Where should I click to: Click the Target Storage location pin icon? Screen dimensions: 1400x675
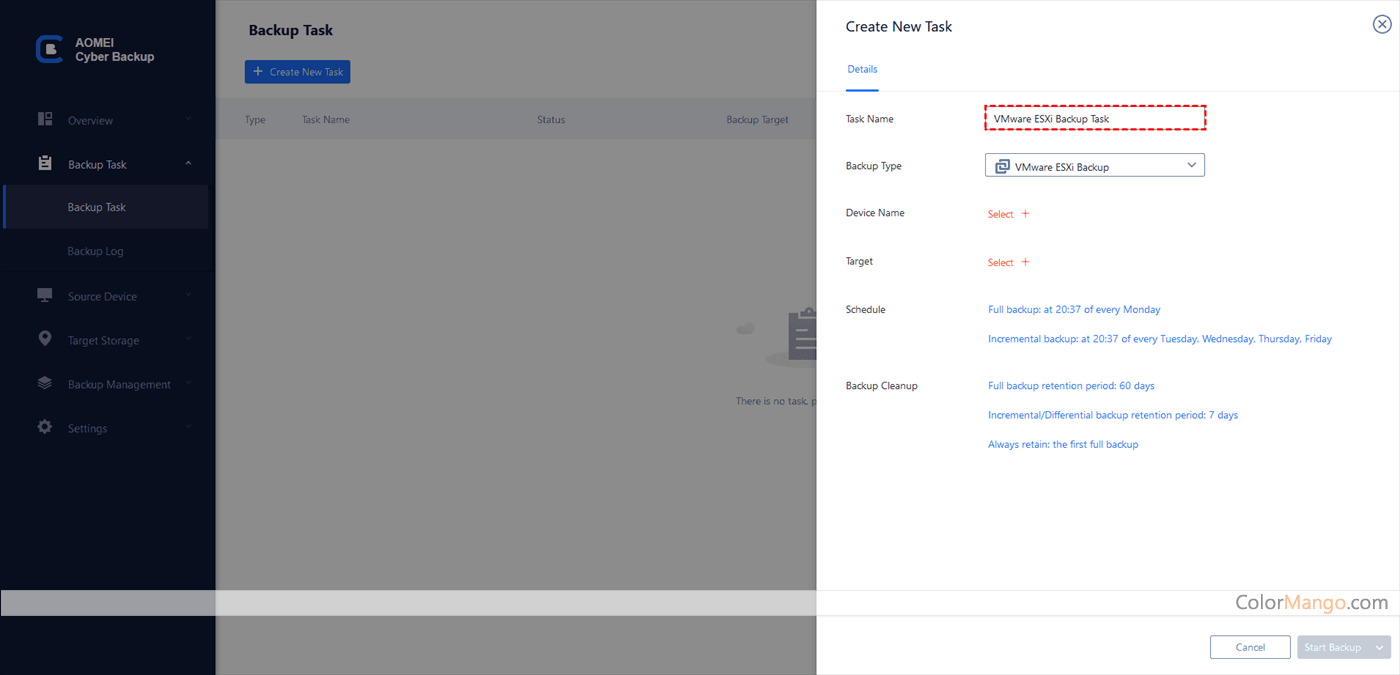click(x=45, y=339)
